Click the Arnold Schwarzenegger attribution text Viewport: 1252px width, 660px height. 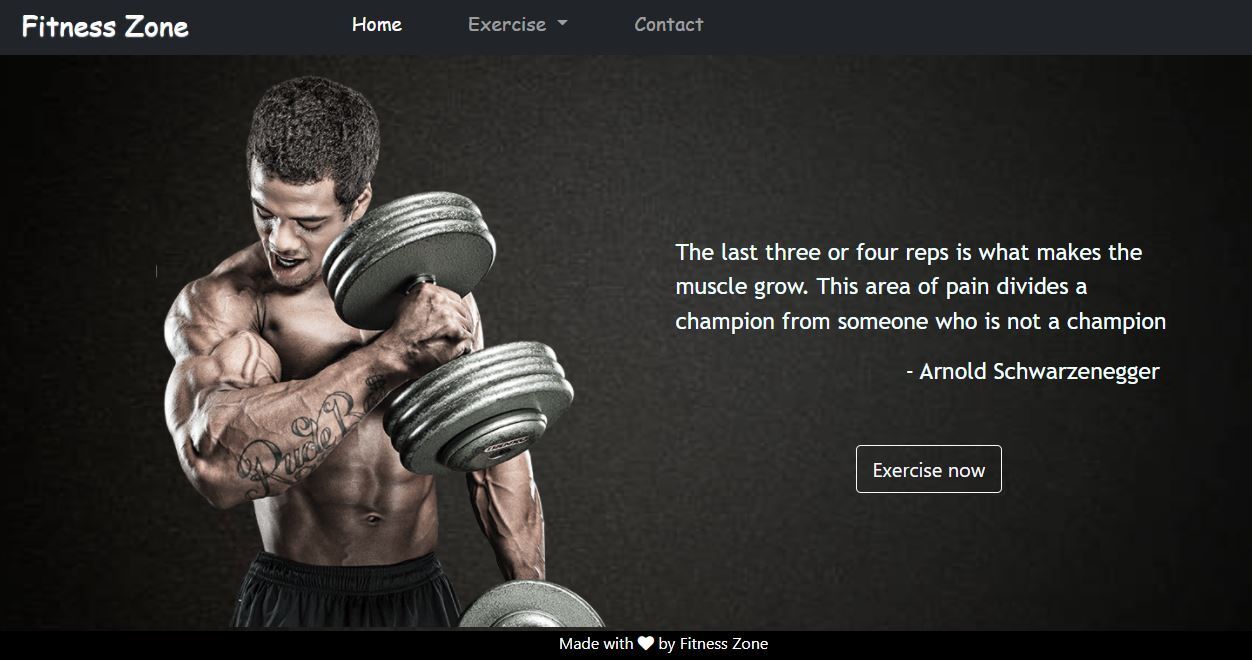click(1033, 372)
